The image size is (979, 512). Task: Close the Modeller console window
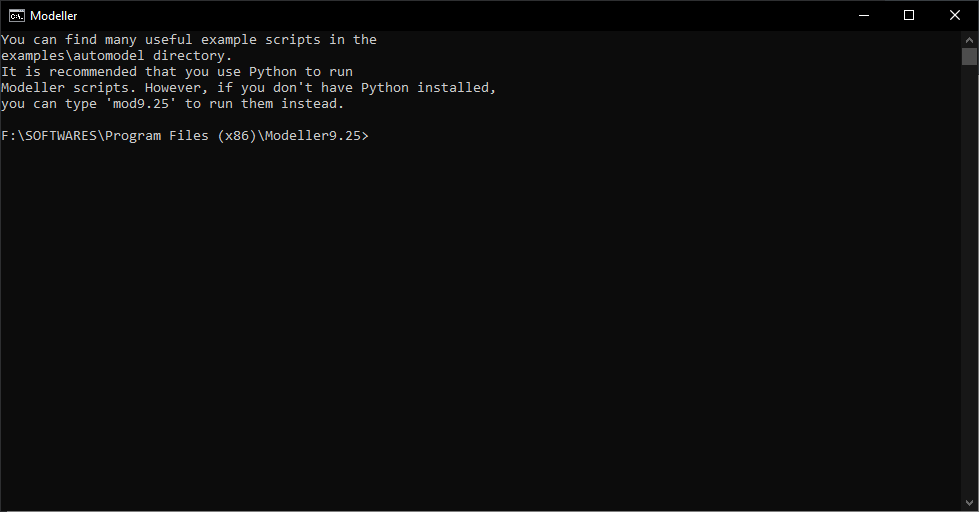point(955,15)
